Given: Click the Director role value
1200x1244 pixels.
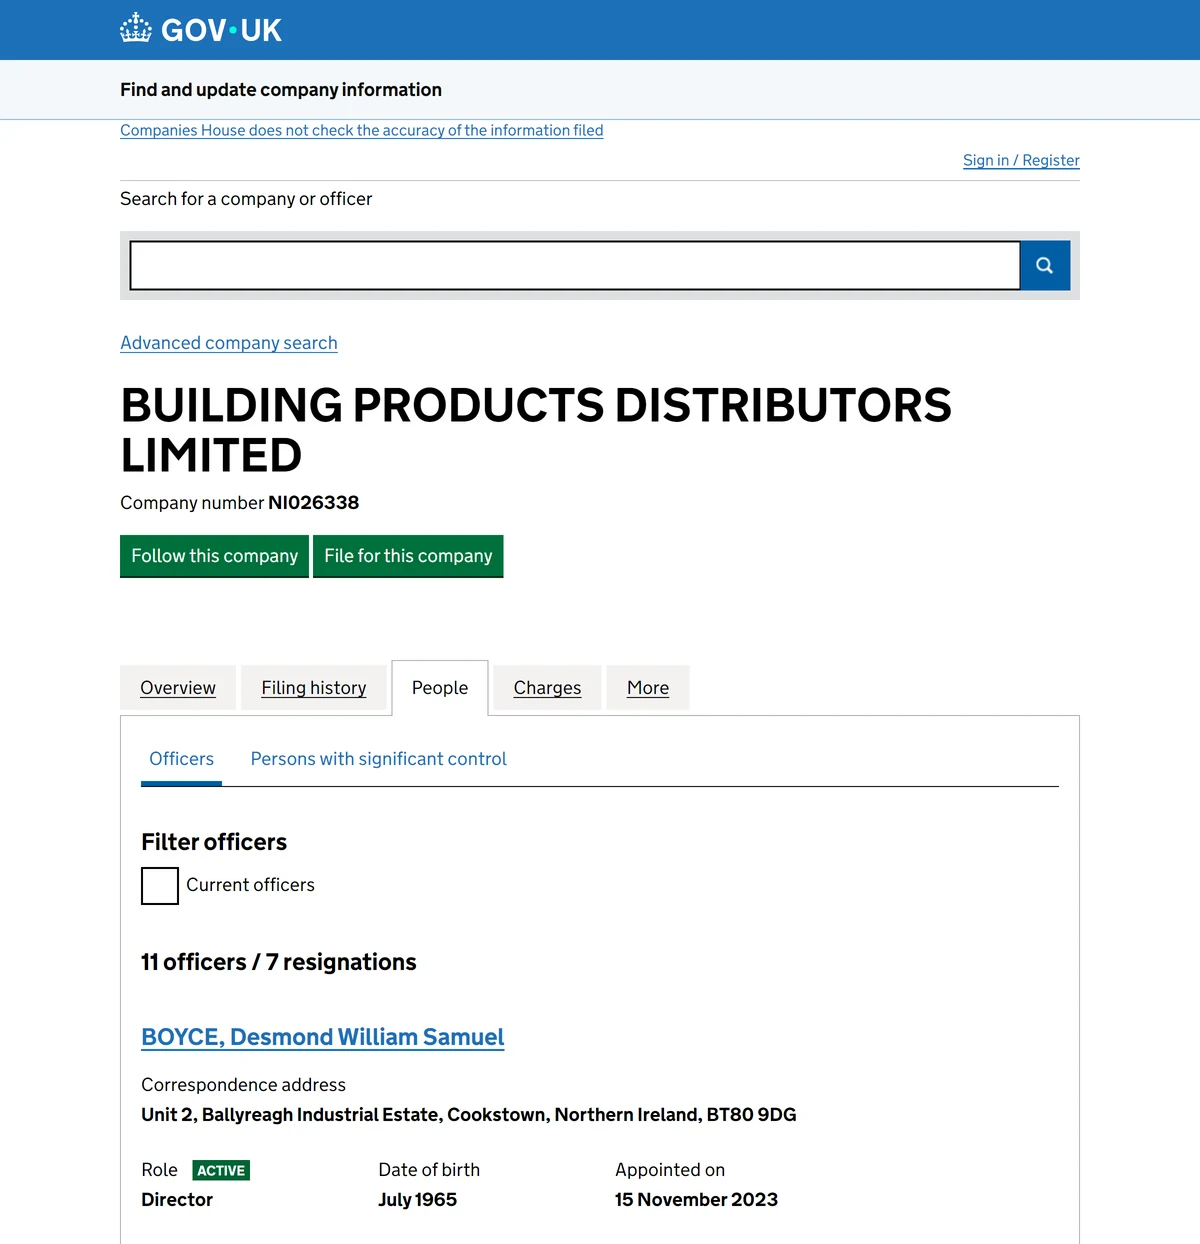Looking at the screenshot, I should point(177,1200).
